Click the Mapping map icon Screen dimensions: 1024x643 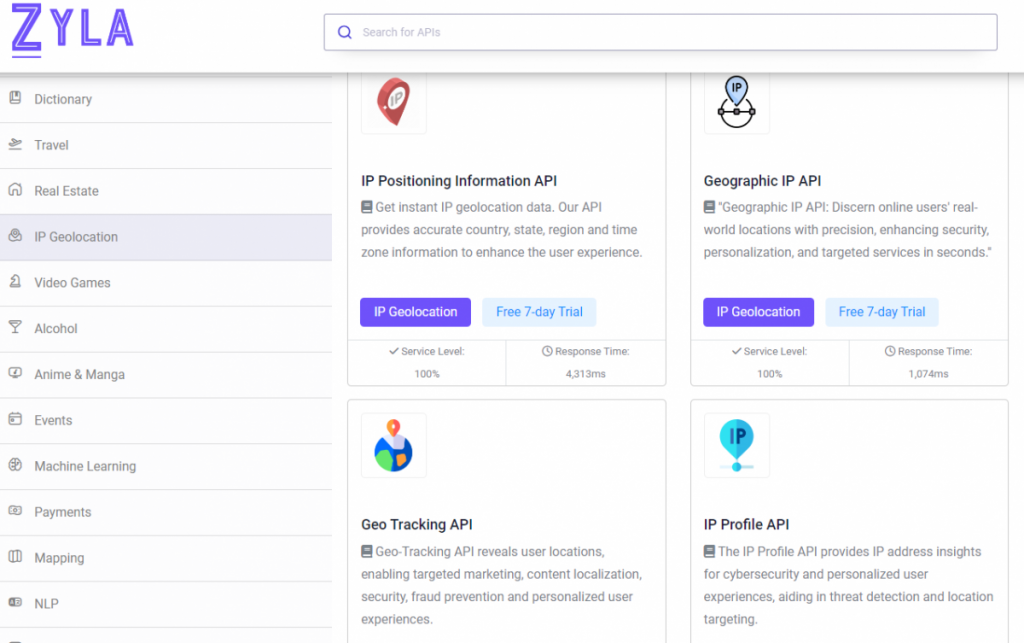[15, 557]
